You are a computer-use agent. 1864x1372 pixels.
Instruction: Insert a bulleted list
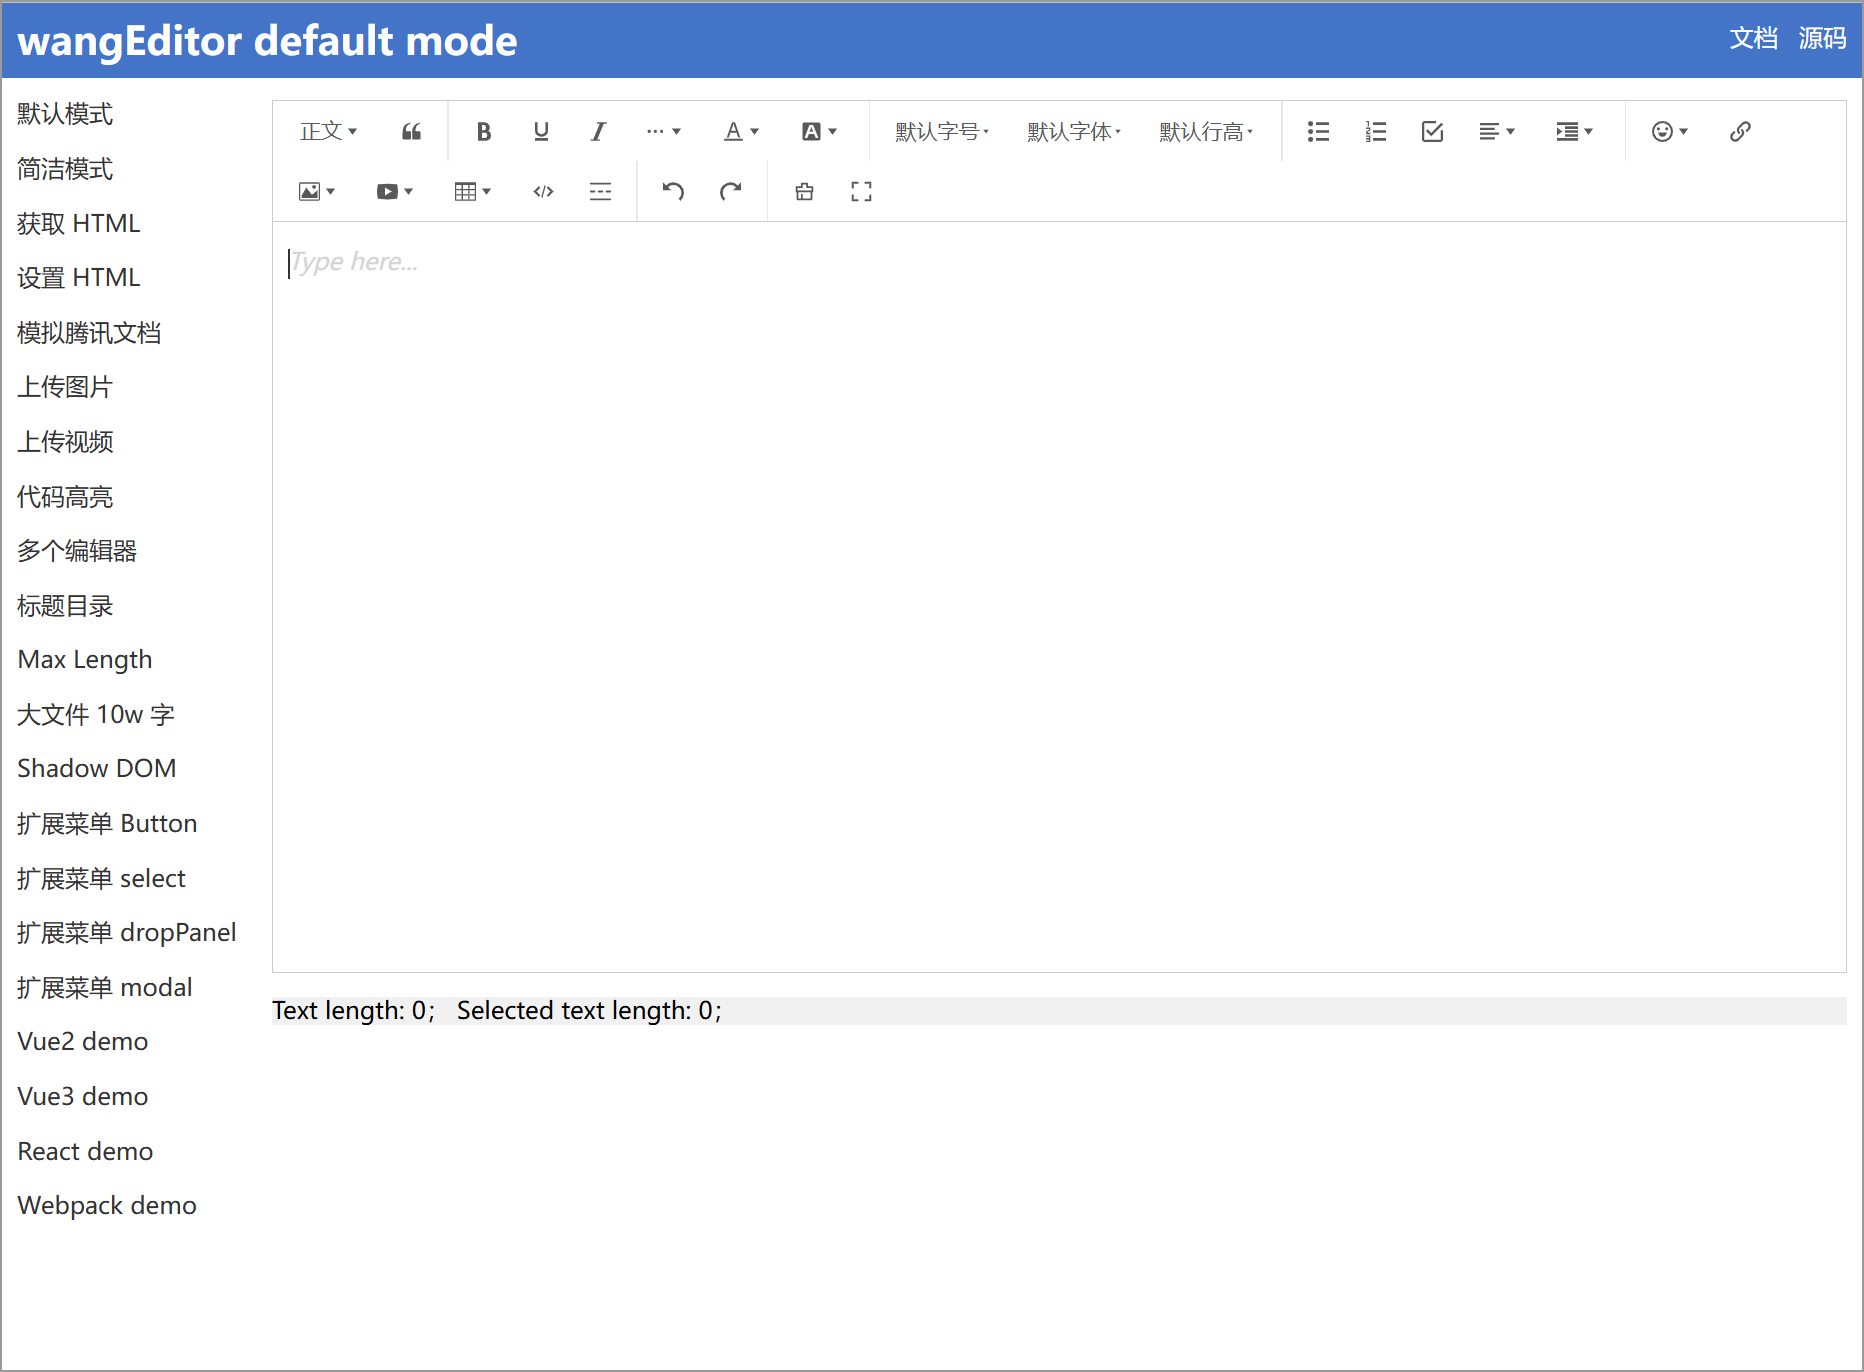tap(1318, 132)
